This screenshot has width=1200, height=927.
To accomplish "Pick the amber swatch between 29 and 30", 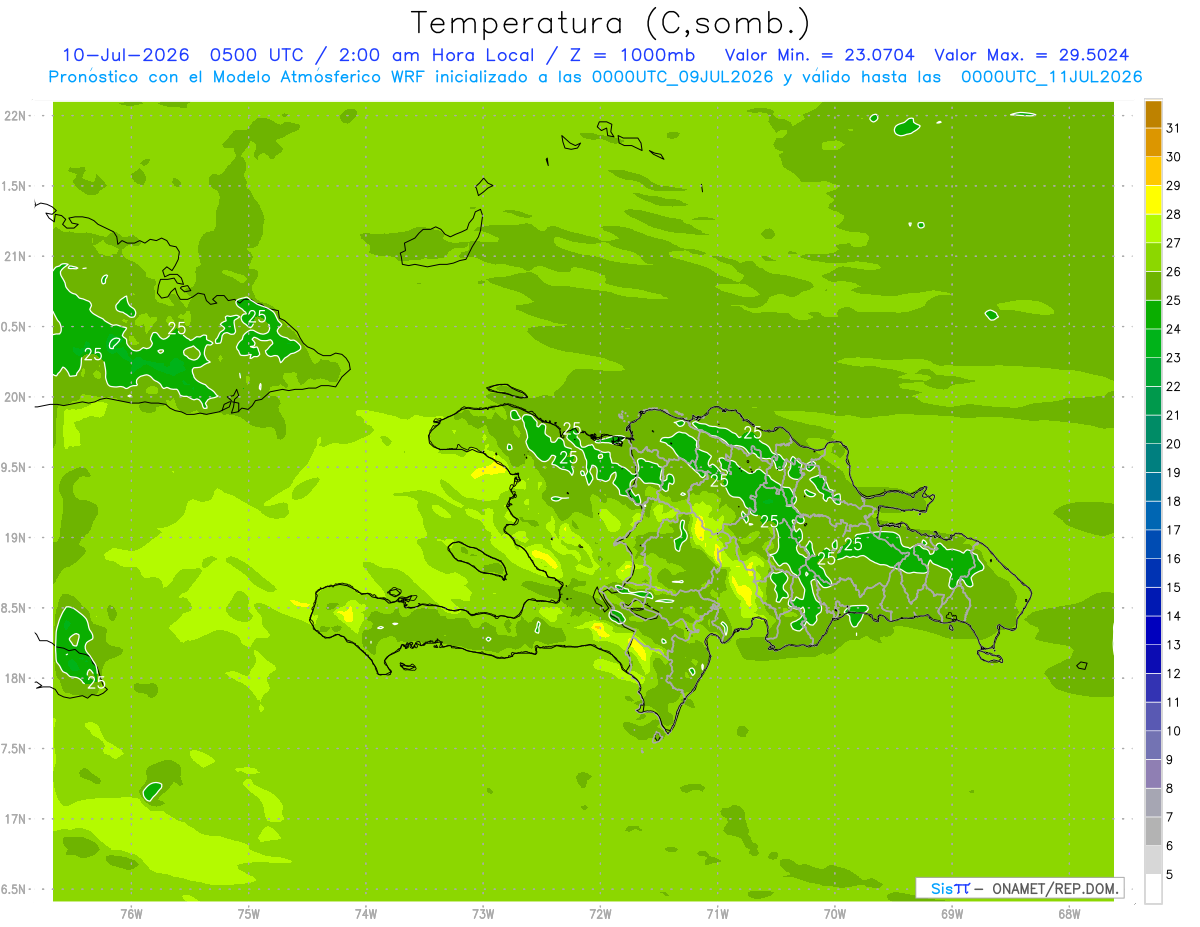I will [x=1153, y=172].
